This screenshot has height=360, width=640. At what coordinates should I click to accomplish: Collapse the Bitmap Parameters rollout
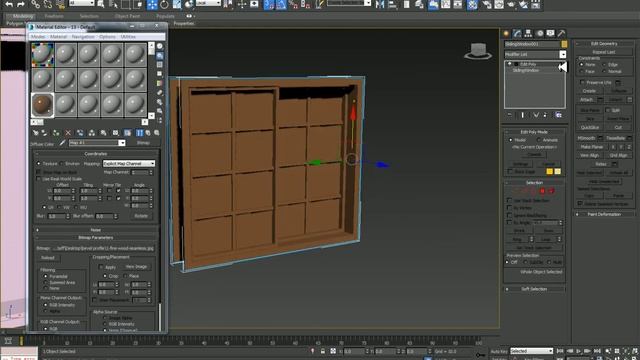[x=96, y=238]
